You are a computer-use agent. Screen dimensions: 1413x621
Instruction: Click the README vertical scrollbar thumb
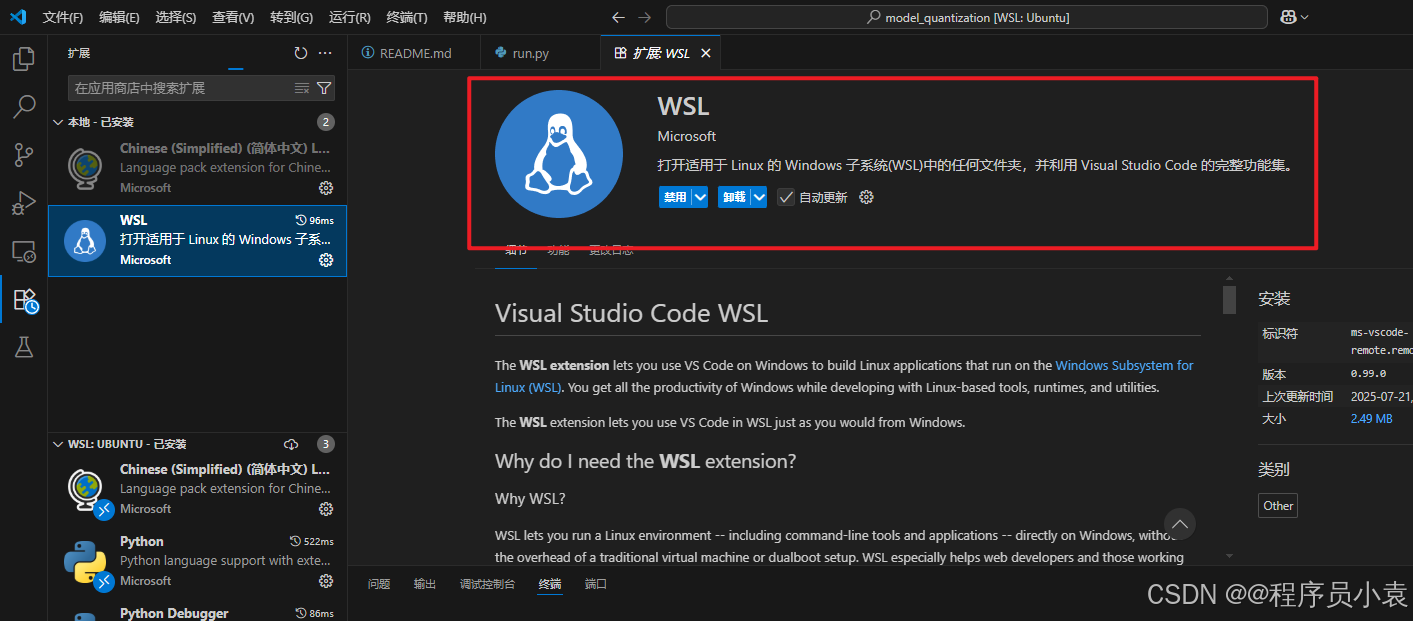click(x=1229, y=299)
